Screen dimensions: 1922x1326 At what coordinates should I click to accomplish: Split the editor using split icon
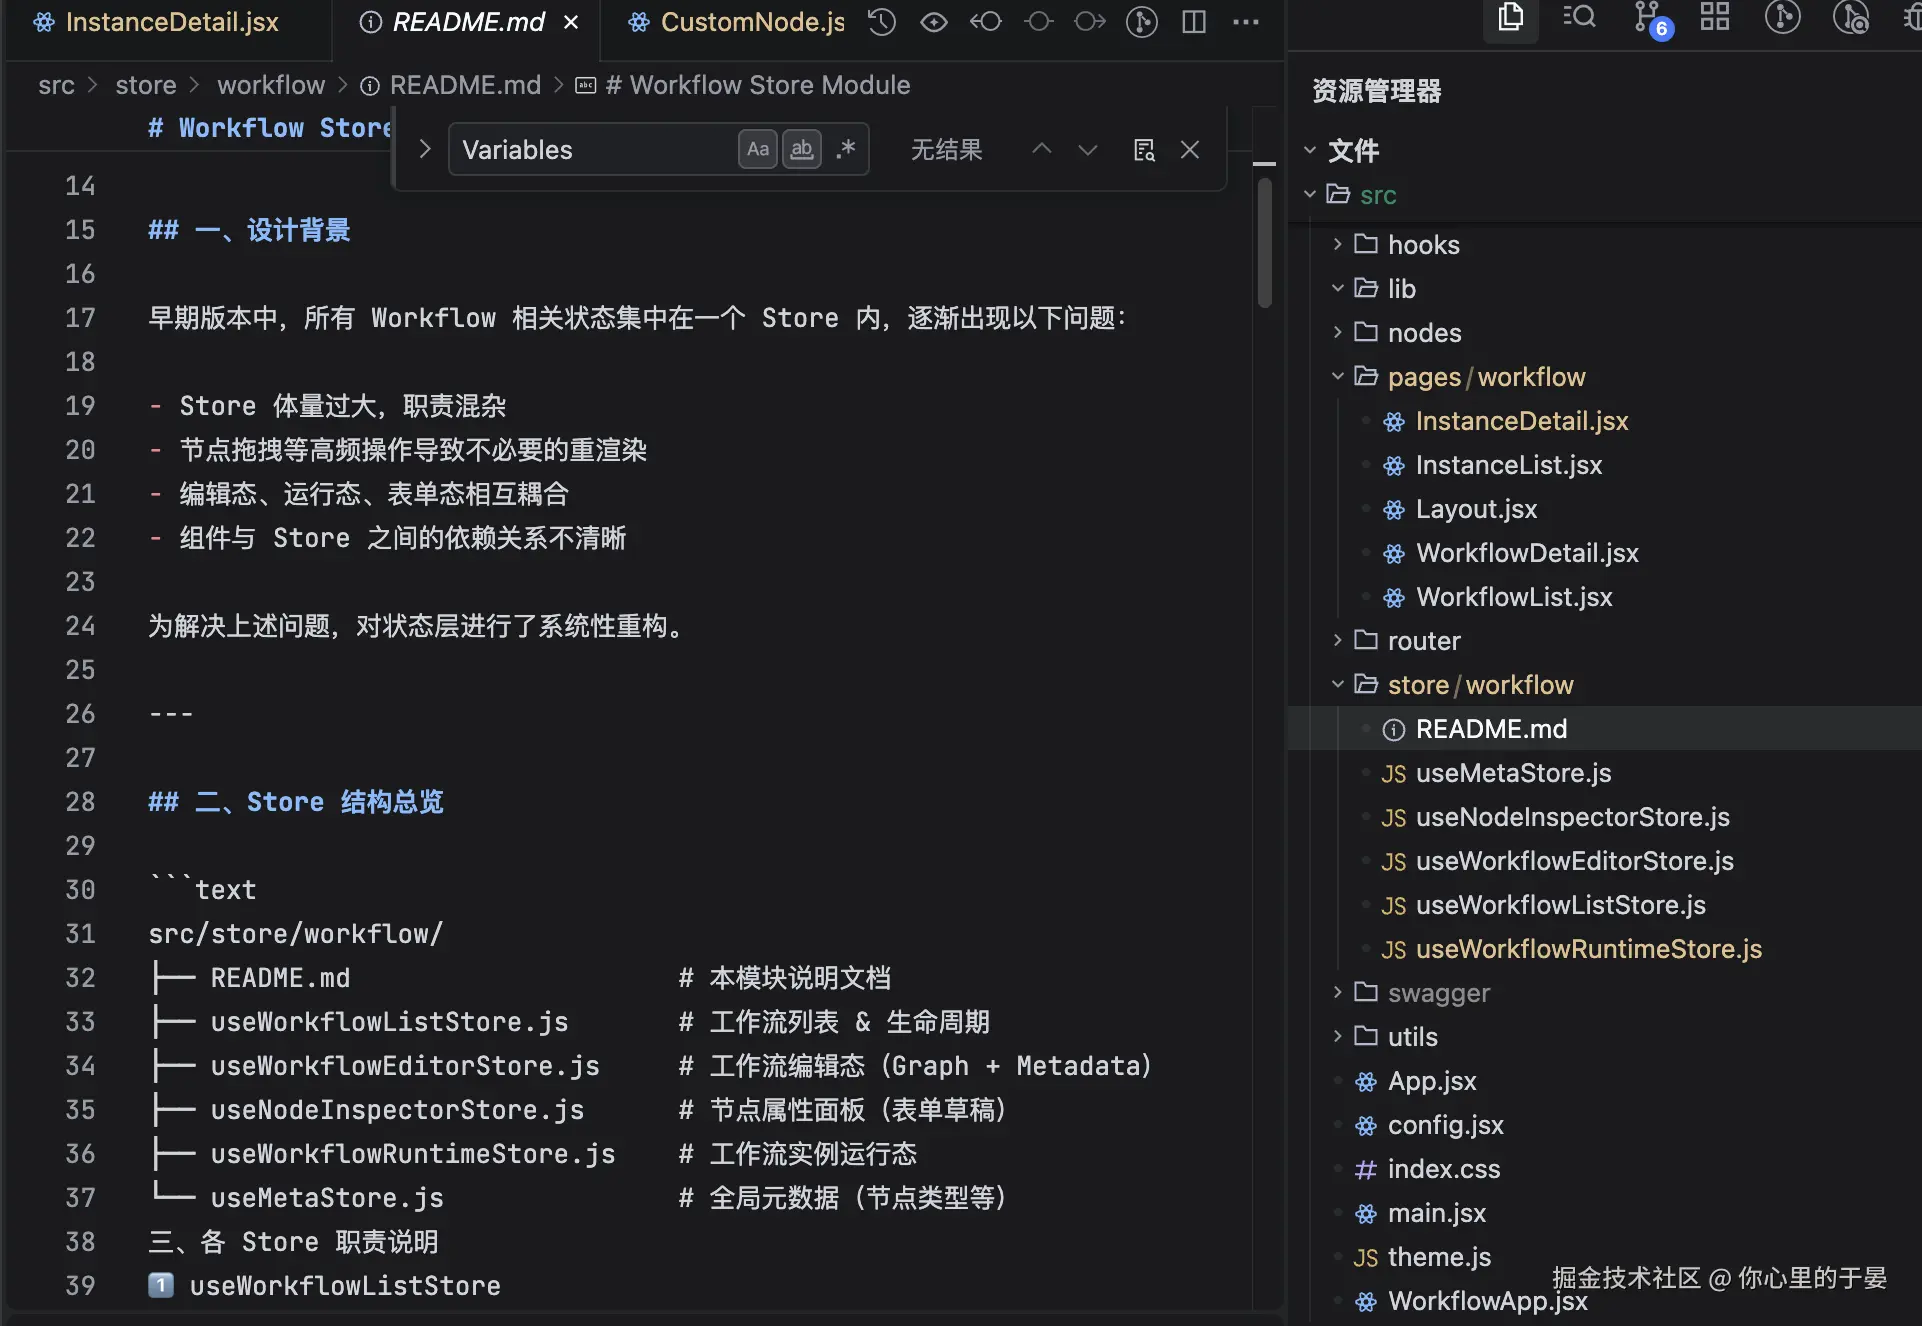1193,21
